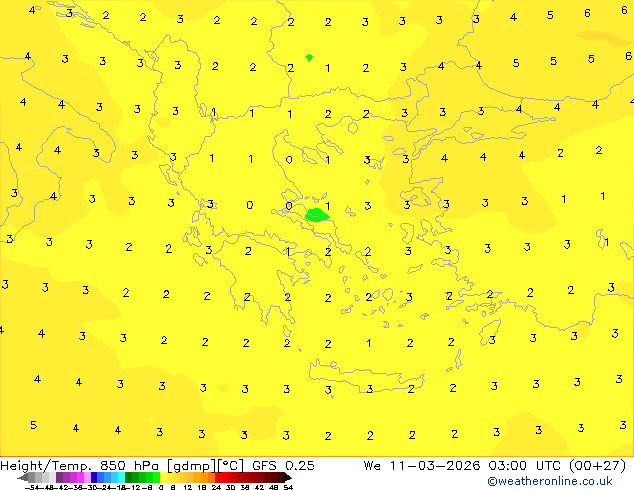This screenshot has width=634, height=490.
Task: Select the dark purple swatch on the scale
Action: [59, 477]
